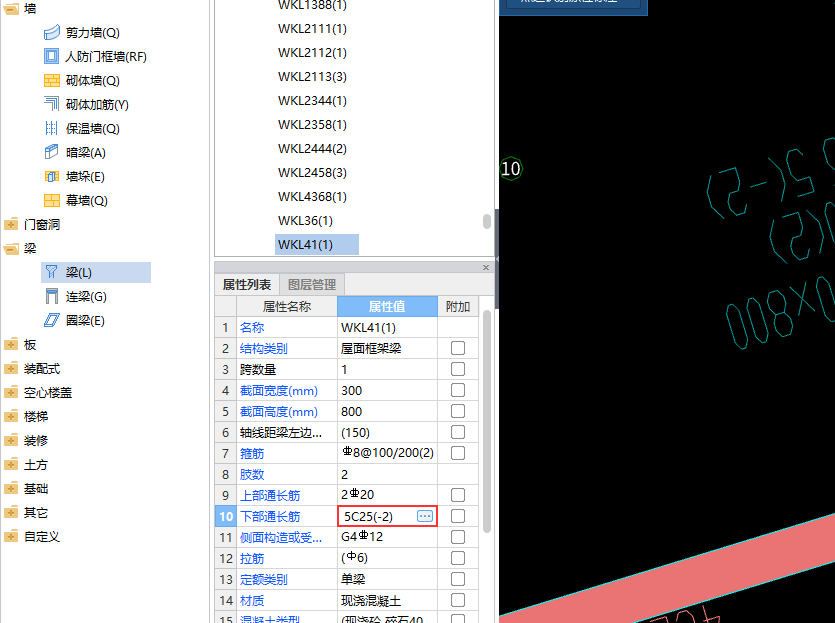The image size is (835, 623).
Task: Toggle the 截面宽度(mm) additional checkbox
Action: (x=458, y=390)
